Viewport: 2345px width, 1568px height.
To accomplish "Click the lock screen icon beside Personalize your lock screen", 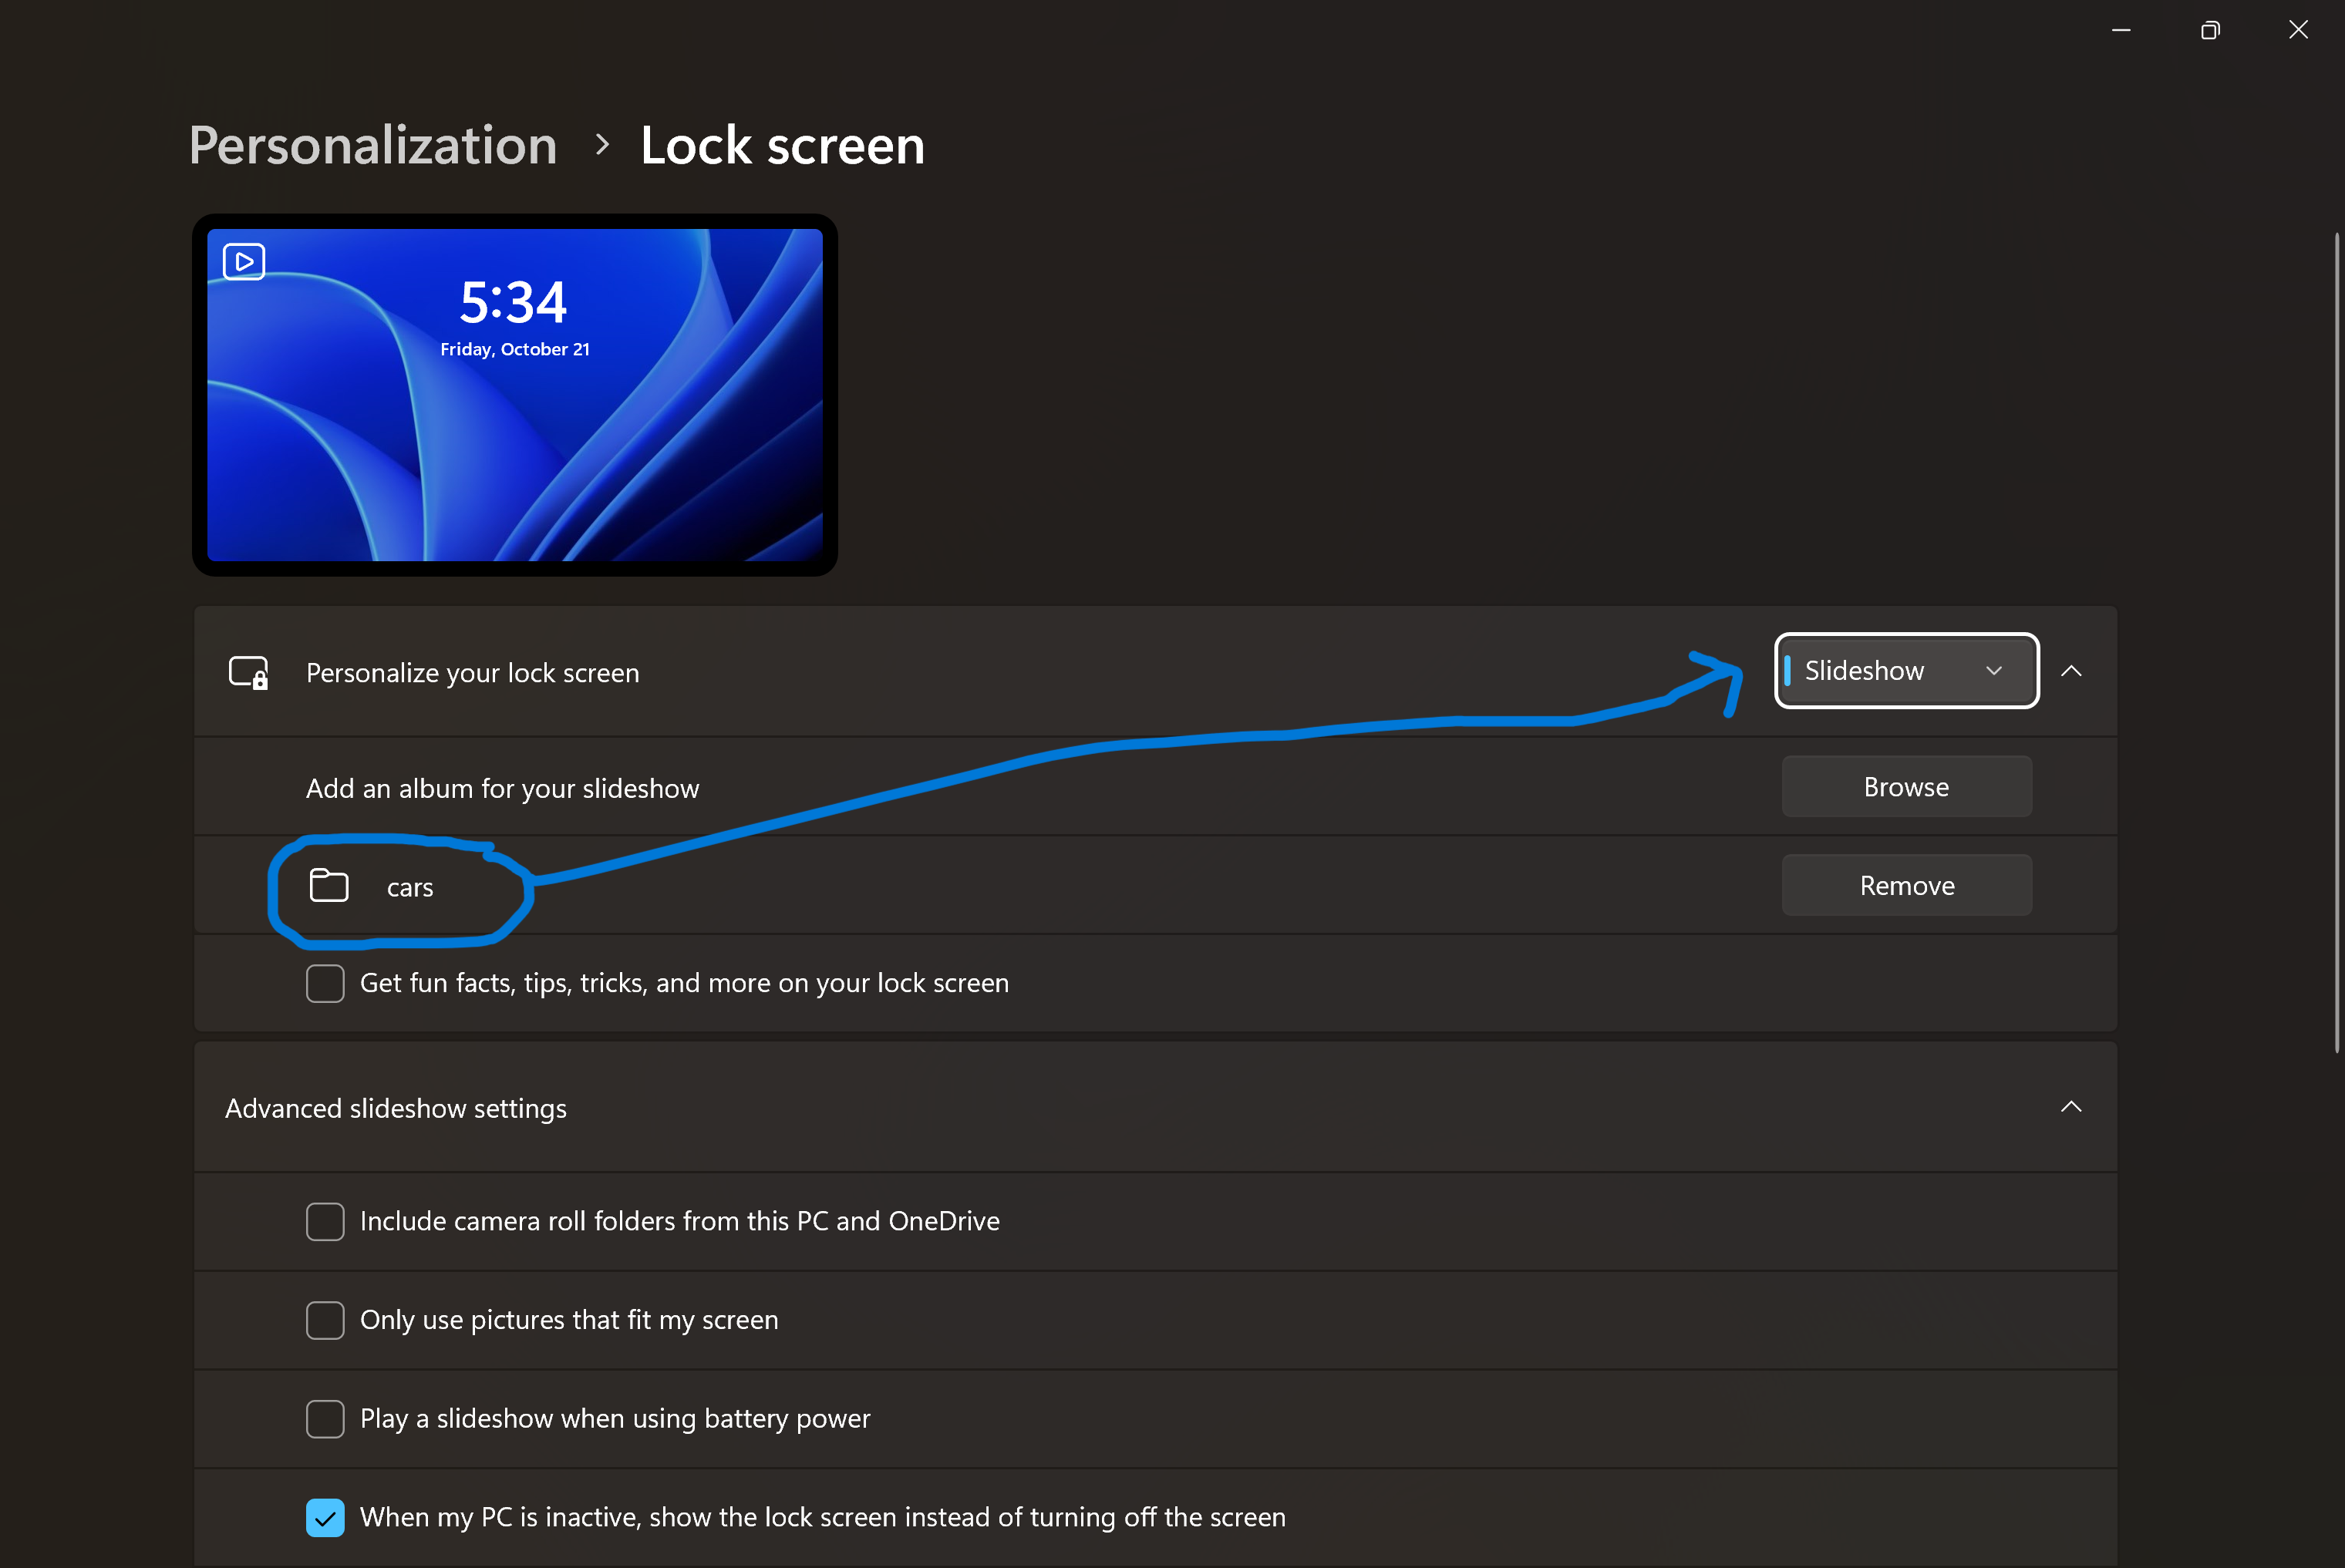I will [x=247, y=672].
